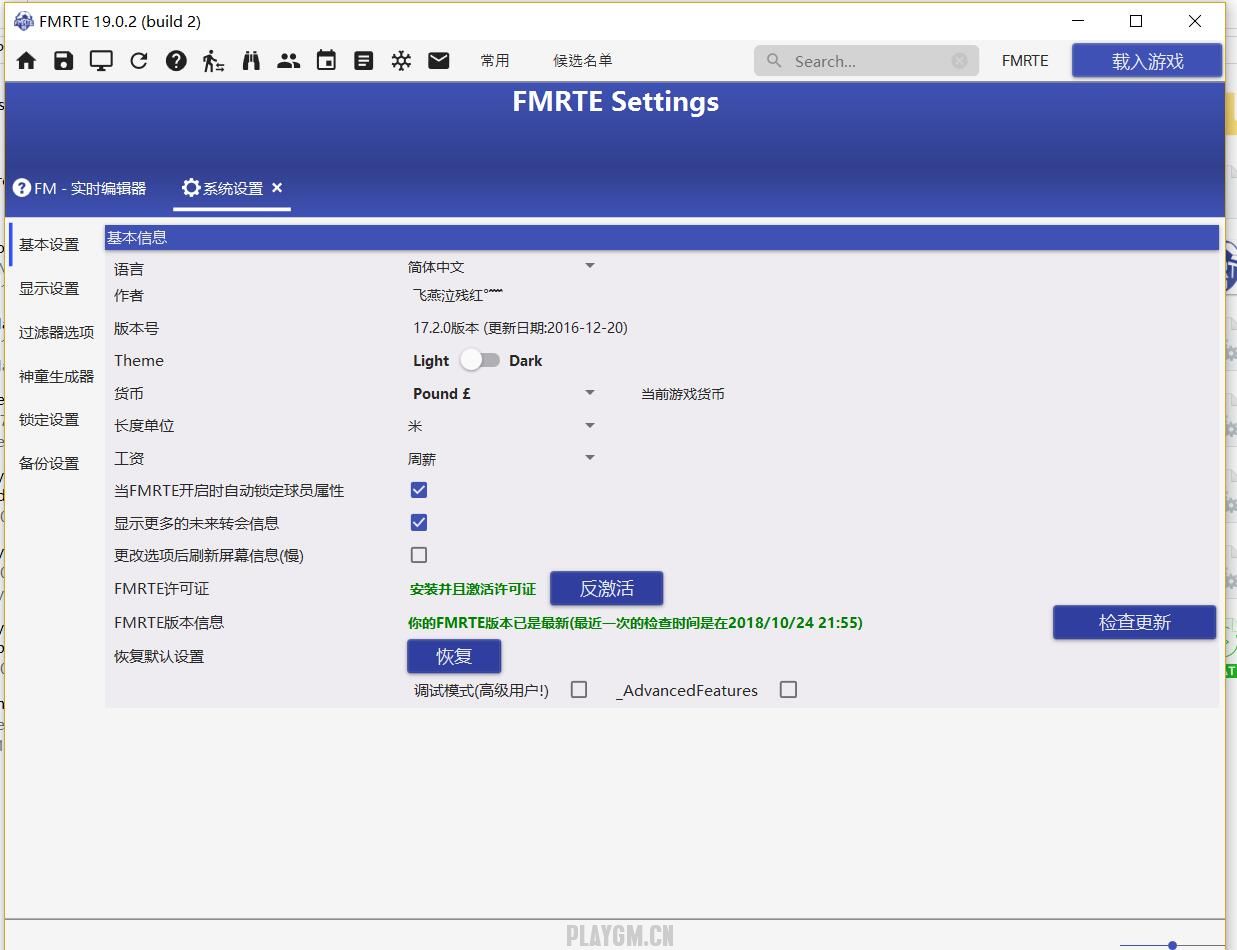
Task: Click the 你的FMRTE版本已是最新 status message
Action: [636, 622]
